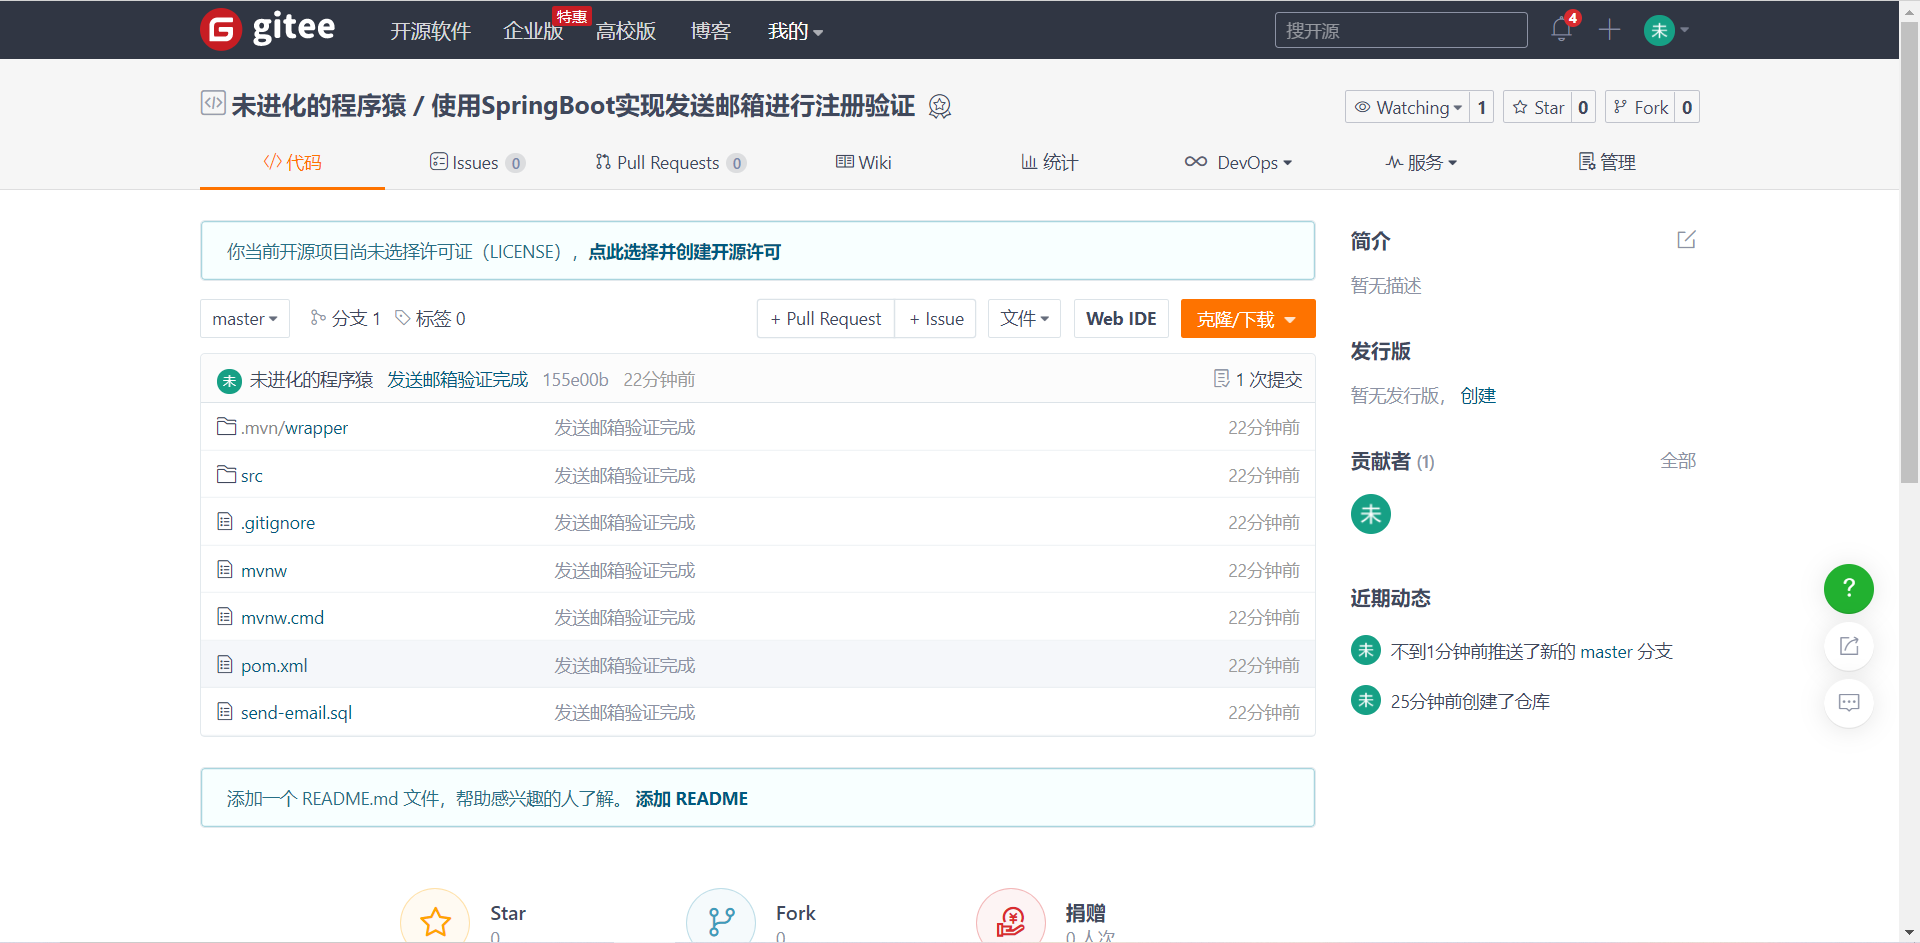The width and height of the screenshot is (1920, 943).
Task: Click the plus icon to create new
Action: tap(1609, 30)
